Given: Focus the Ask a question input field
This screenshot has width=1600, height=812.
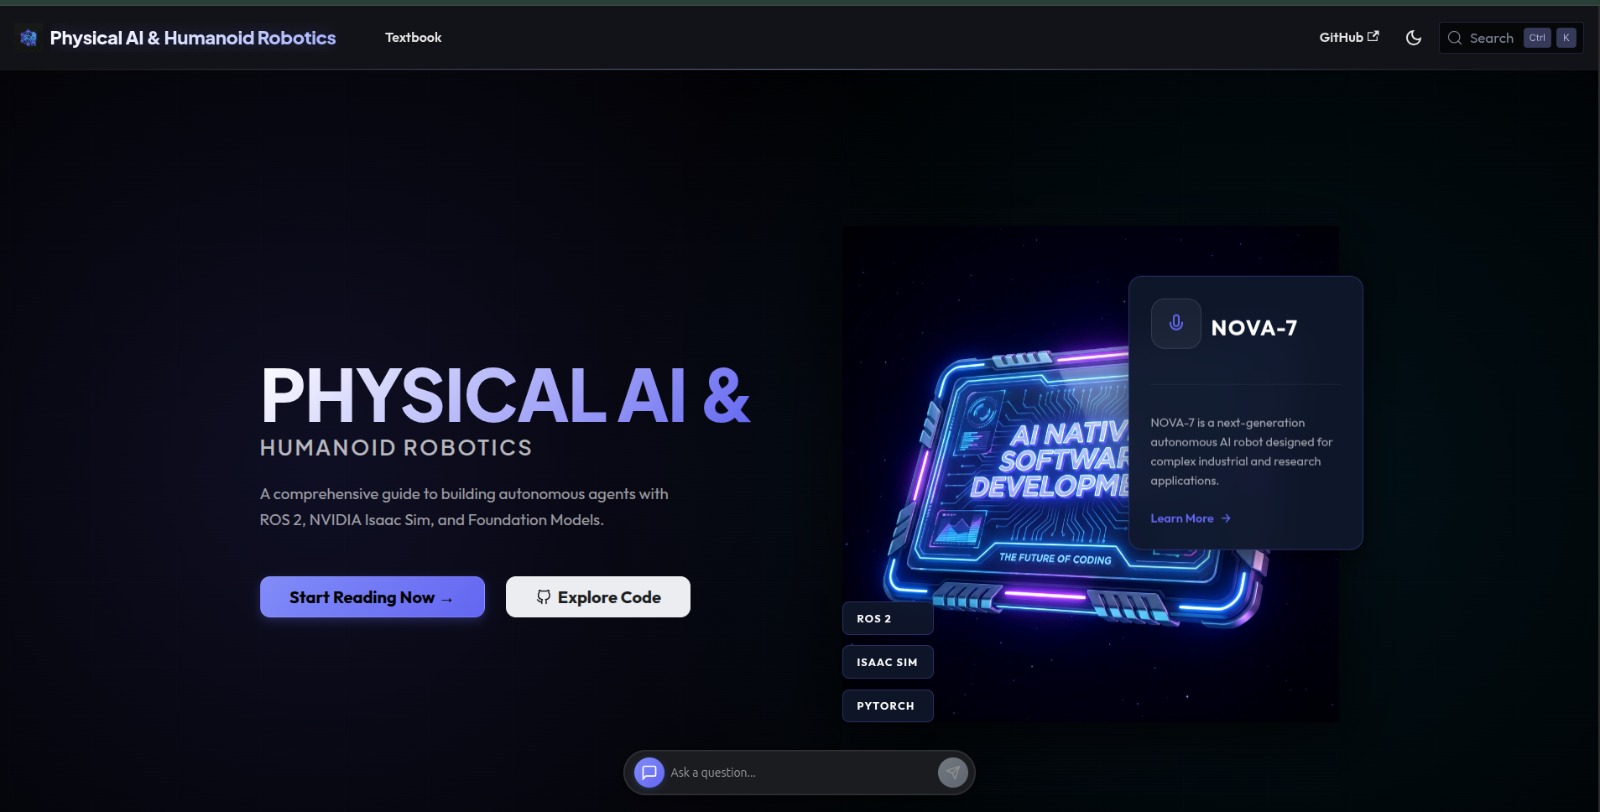Looking at the screenshot, I should pyautogui.click(x=795, y=773).
